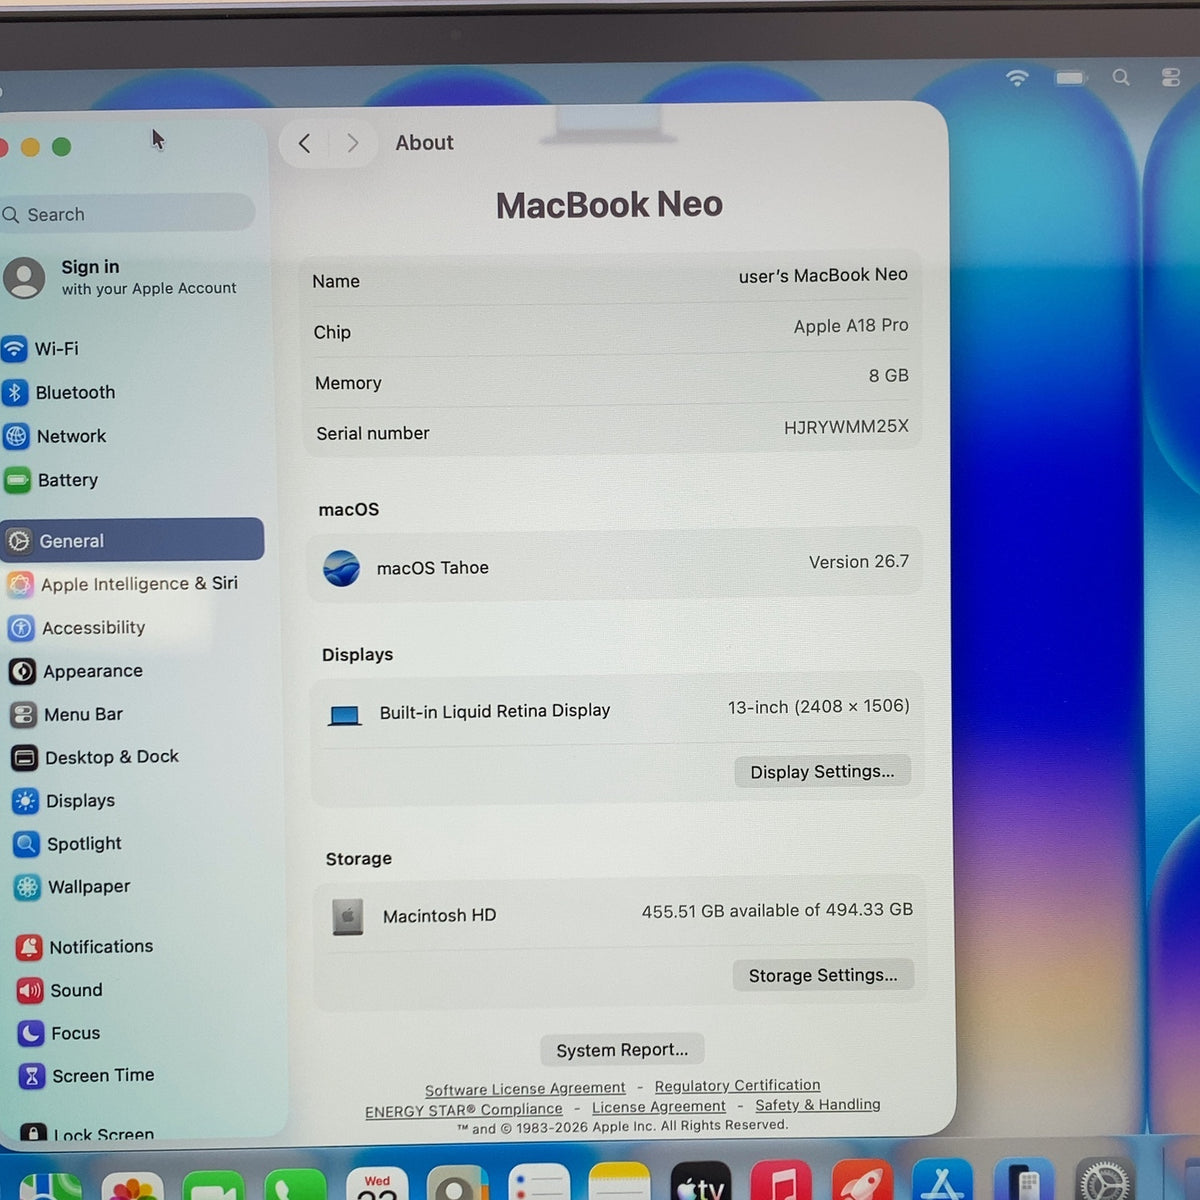
Task: Click the name value user's MacBook Neo
Action: point(823,275)
